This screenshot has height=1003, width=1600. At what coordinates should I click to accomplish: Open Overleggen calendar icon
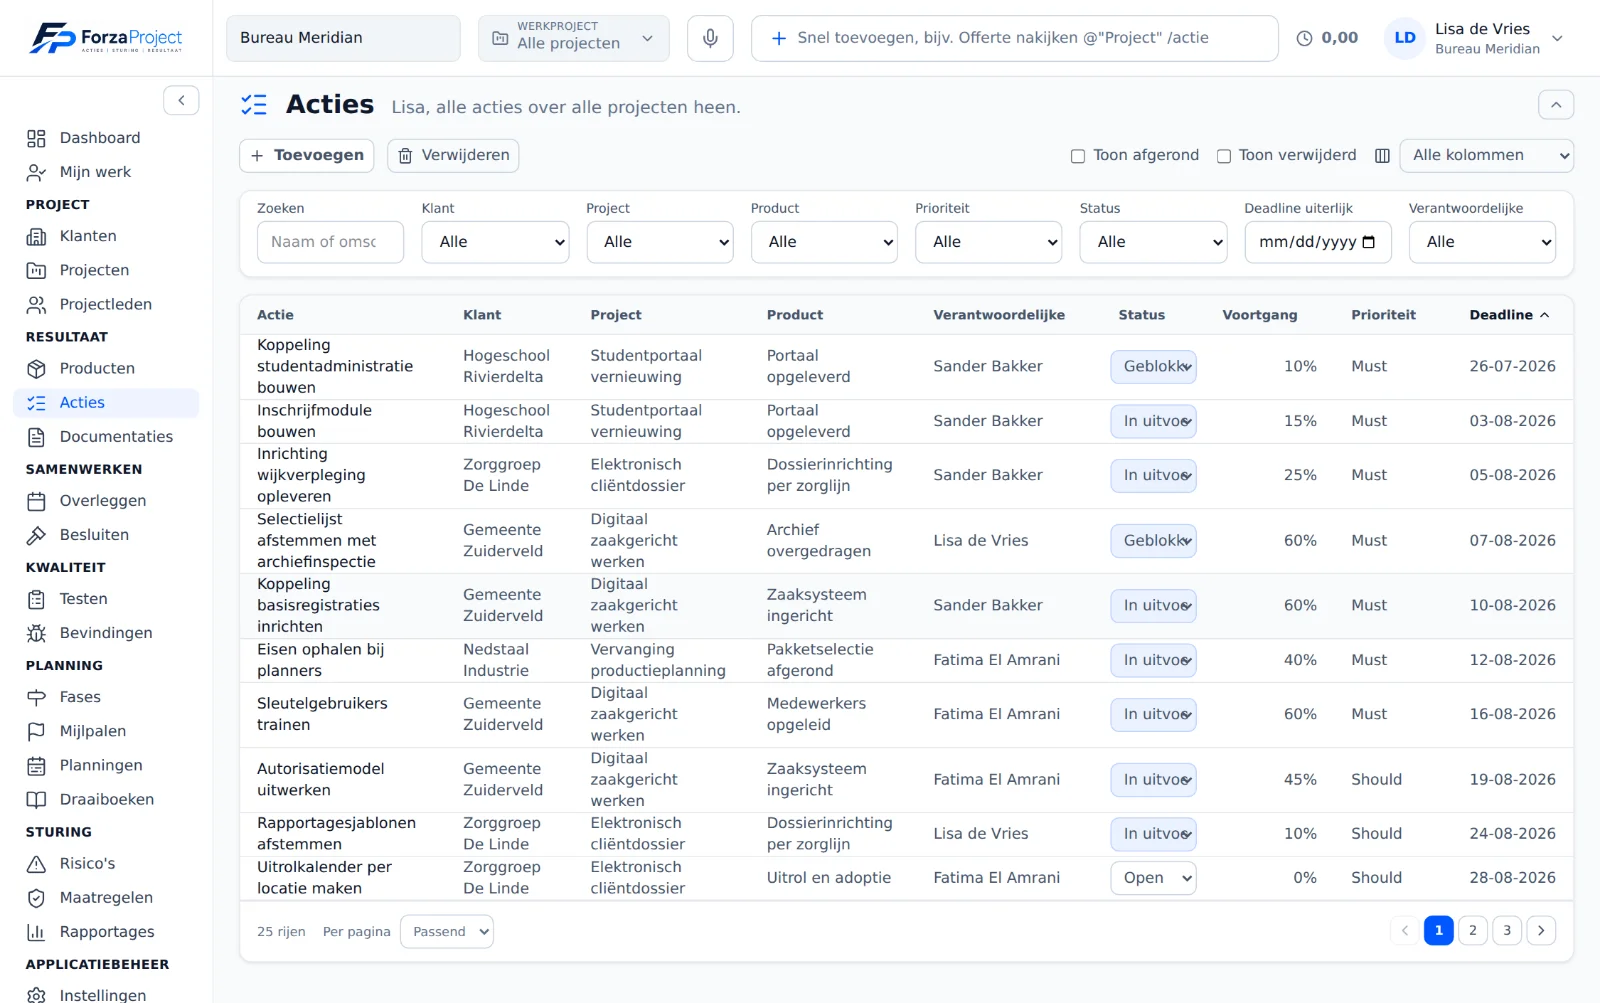click(36, 500)
